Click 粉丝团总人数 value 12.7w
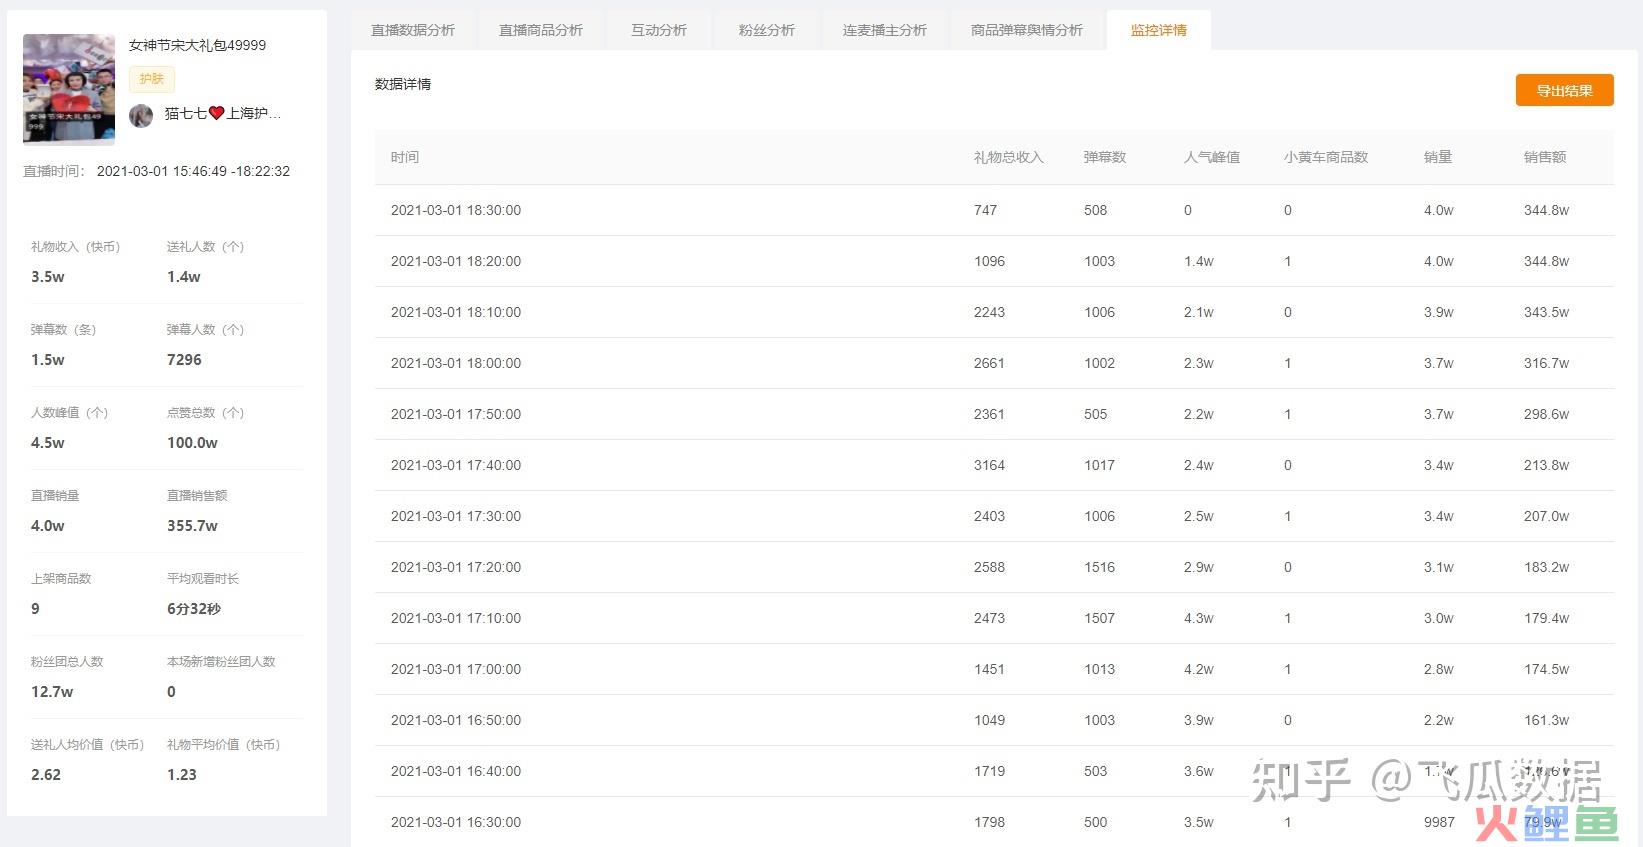Image resolution: width=1643 pixels, height=847 pixels. (x=52, y=692)
